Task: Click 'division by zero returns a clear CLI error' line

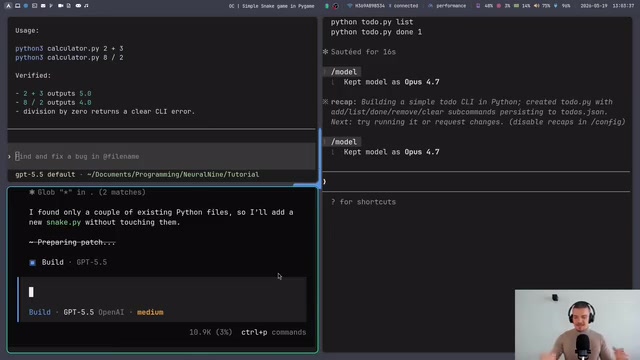Action: (105, 111)
